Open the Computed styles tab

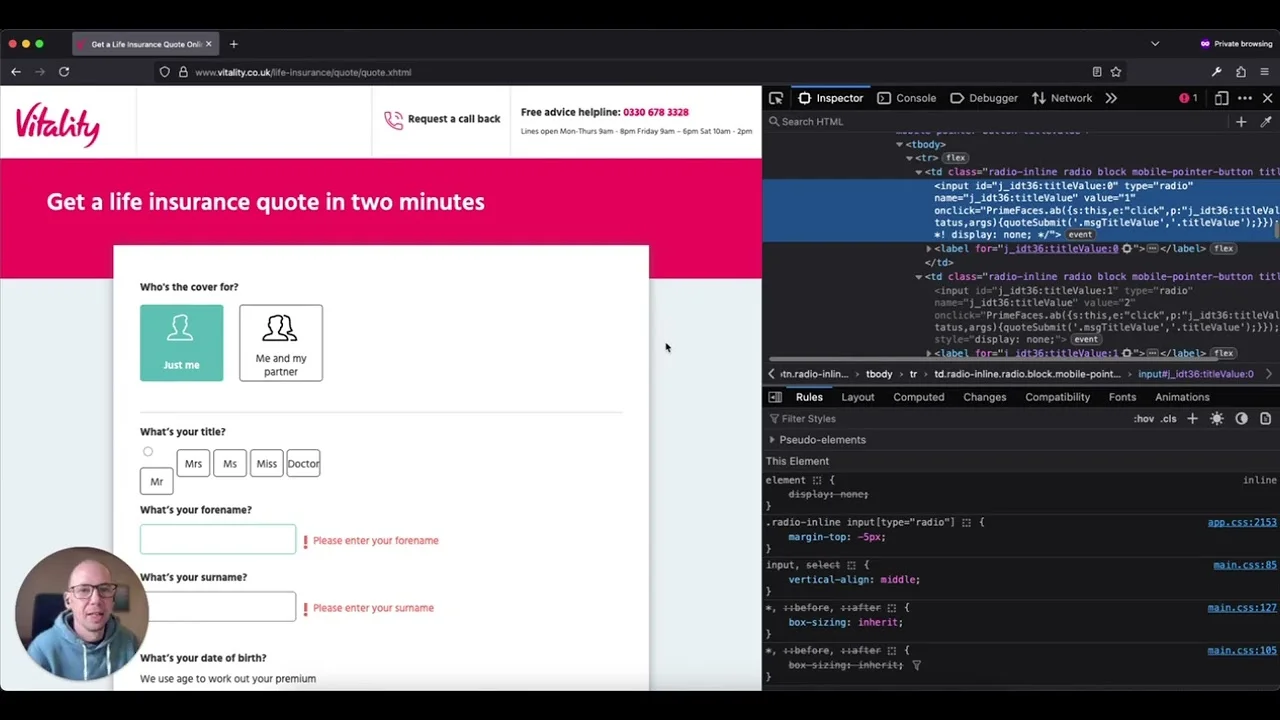(918, 397)
